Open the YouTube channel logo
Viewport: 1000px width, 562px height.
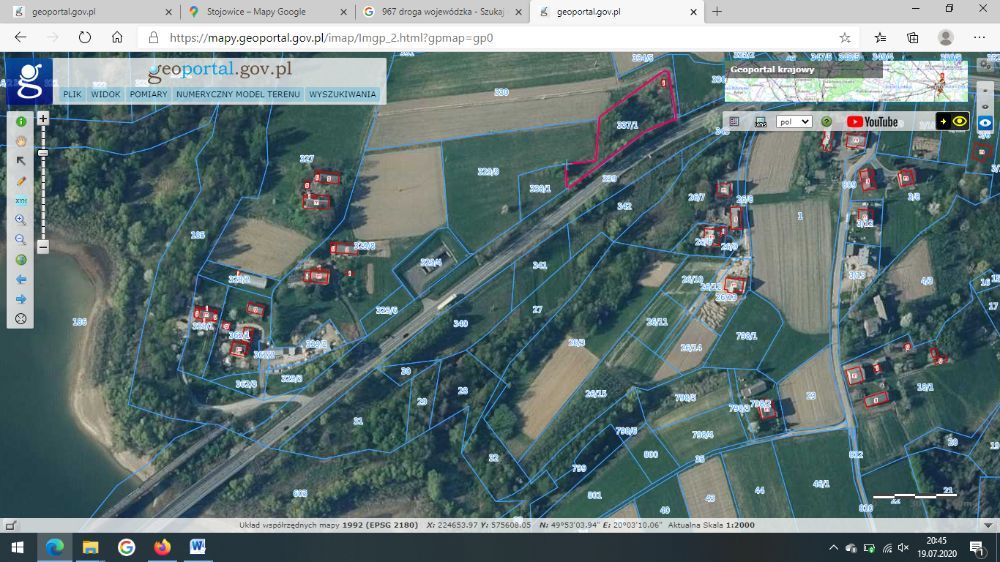coord(872,121)
